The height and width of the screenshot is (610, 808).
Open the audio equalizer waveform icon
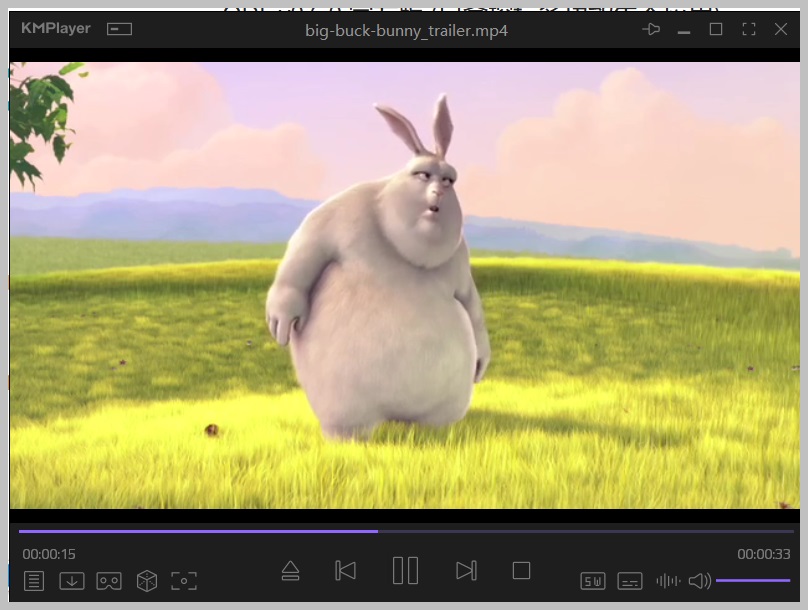point(667,580)
